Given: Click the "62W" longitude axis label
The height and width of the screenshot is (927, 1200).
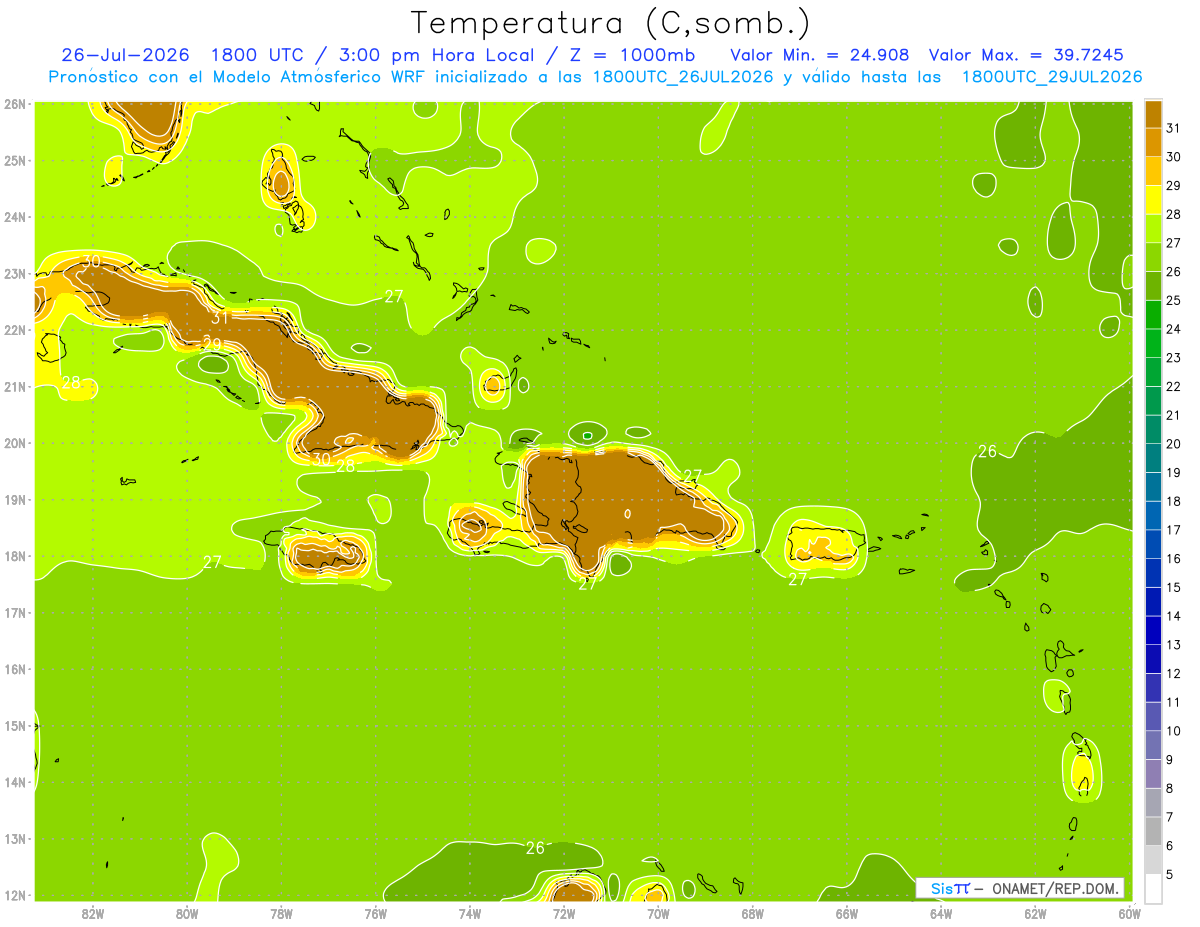Looking at the screenshot, I should coord(1035,913).
